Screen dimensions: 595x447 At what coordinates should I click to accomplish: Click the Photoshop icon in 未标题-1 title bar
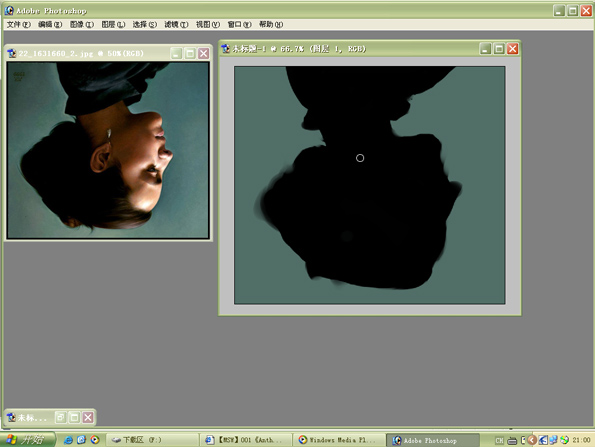pos(226,49)
